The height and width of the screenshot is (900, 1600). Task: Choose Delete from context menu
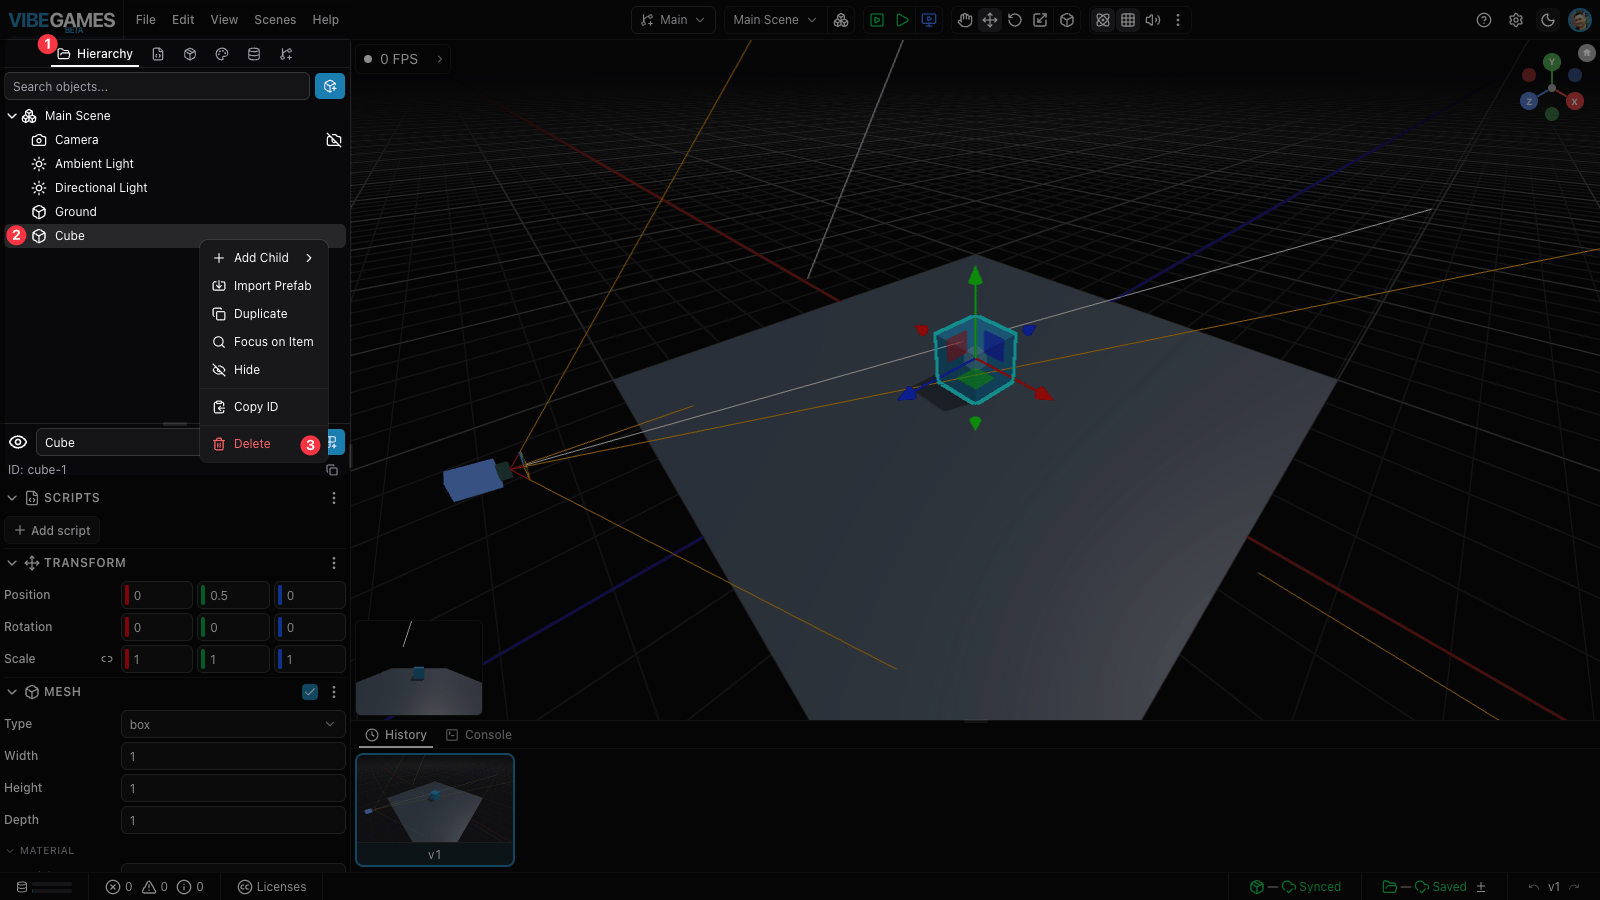264,444
